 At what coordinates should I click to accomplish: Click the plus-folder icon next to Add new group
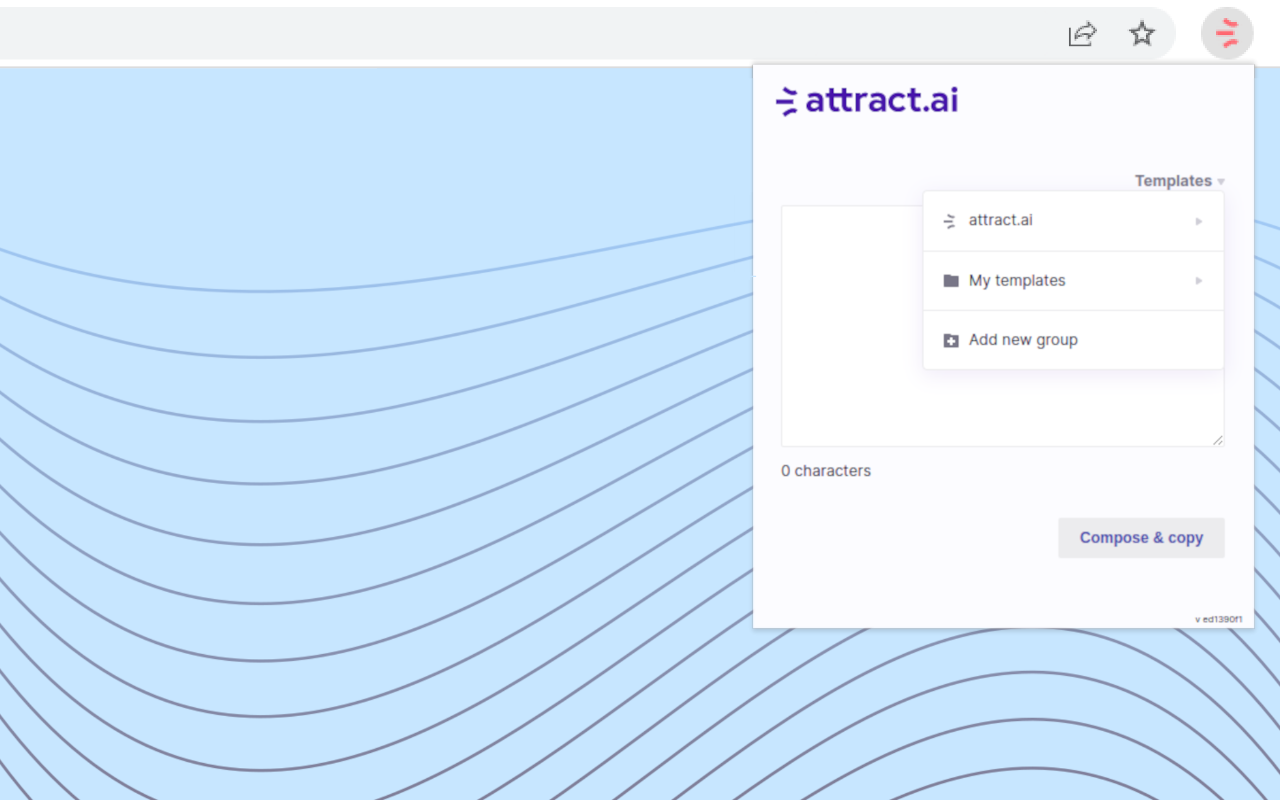pyautogui.click(x=950, y=340)
